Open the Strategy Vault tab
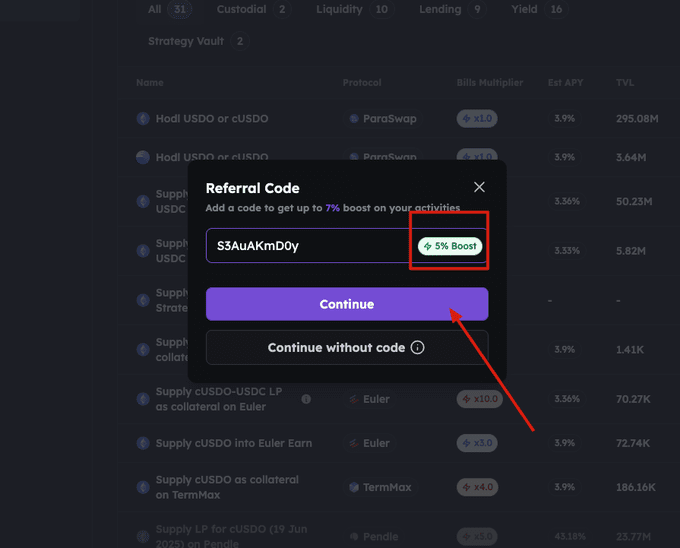Screen dimensions: 680x548 point(197,41)
